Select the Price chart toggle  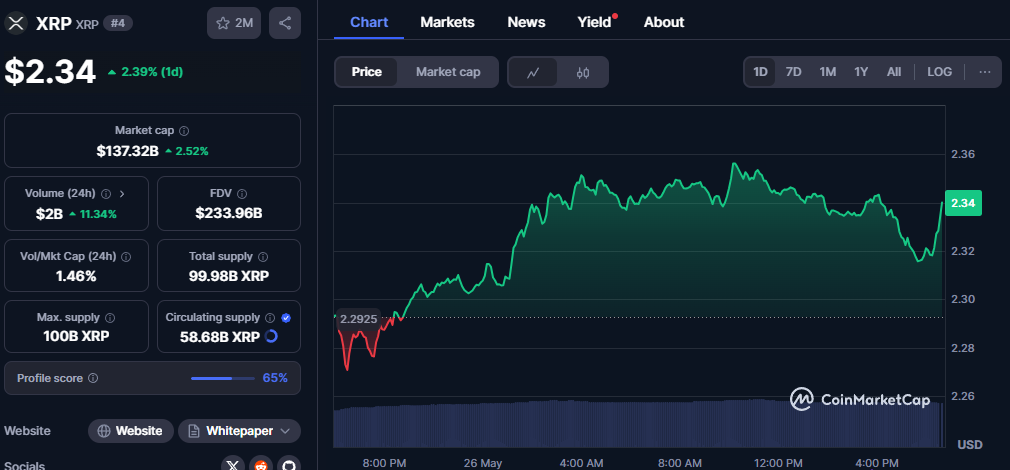click(x=367, y=72)
